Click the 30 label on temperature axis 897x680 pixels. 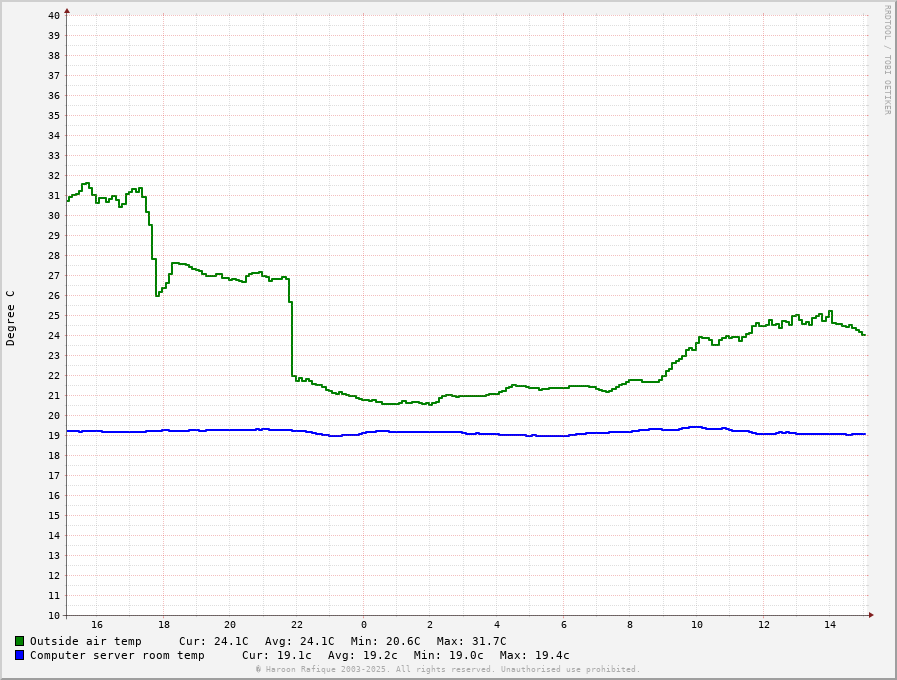[54, 216]
